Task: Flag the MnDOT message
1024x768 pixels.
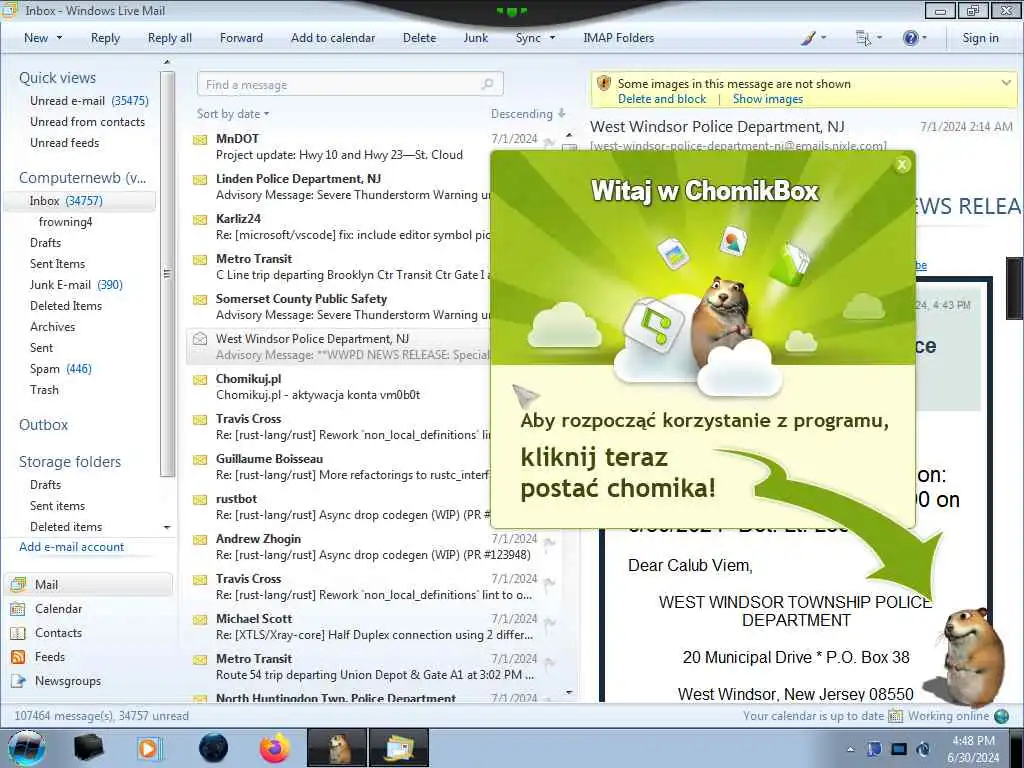Action: [549, 142]
